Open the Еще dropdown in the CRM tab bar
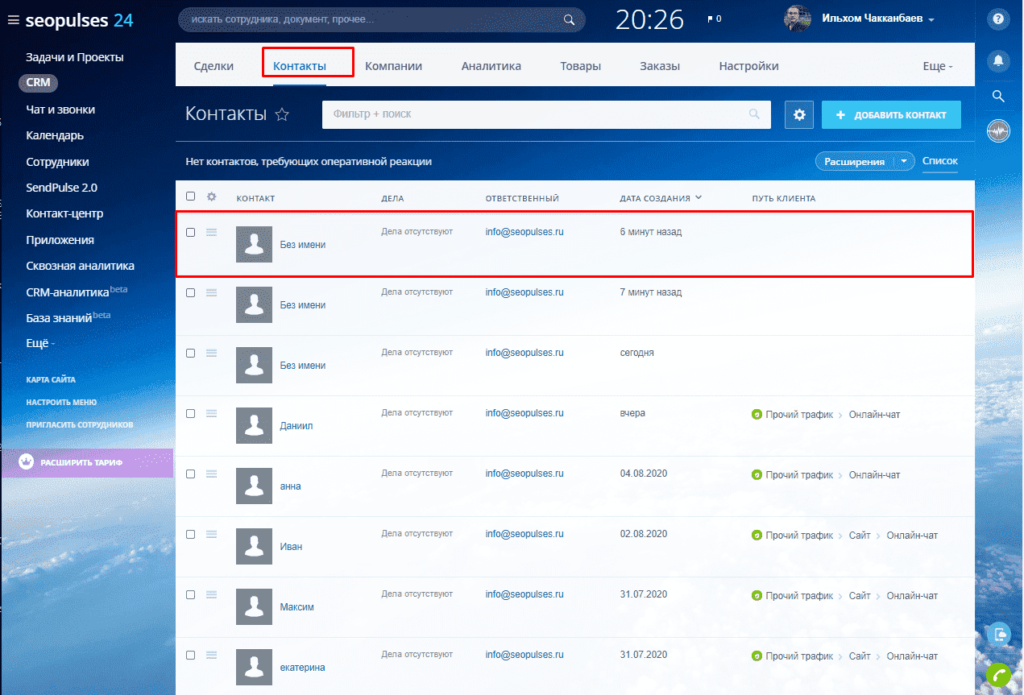Viewport: 1024px width, 695px height. 937,66
